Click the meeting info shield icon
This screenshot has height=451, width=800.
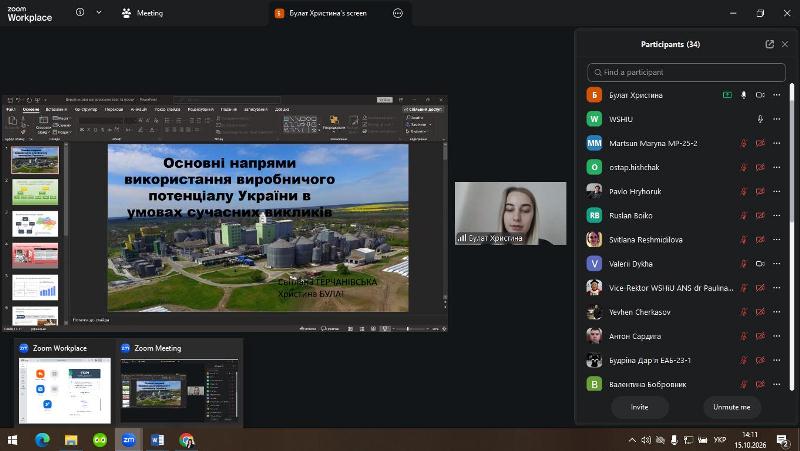(x=80, y=12)
